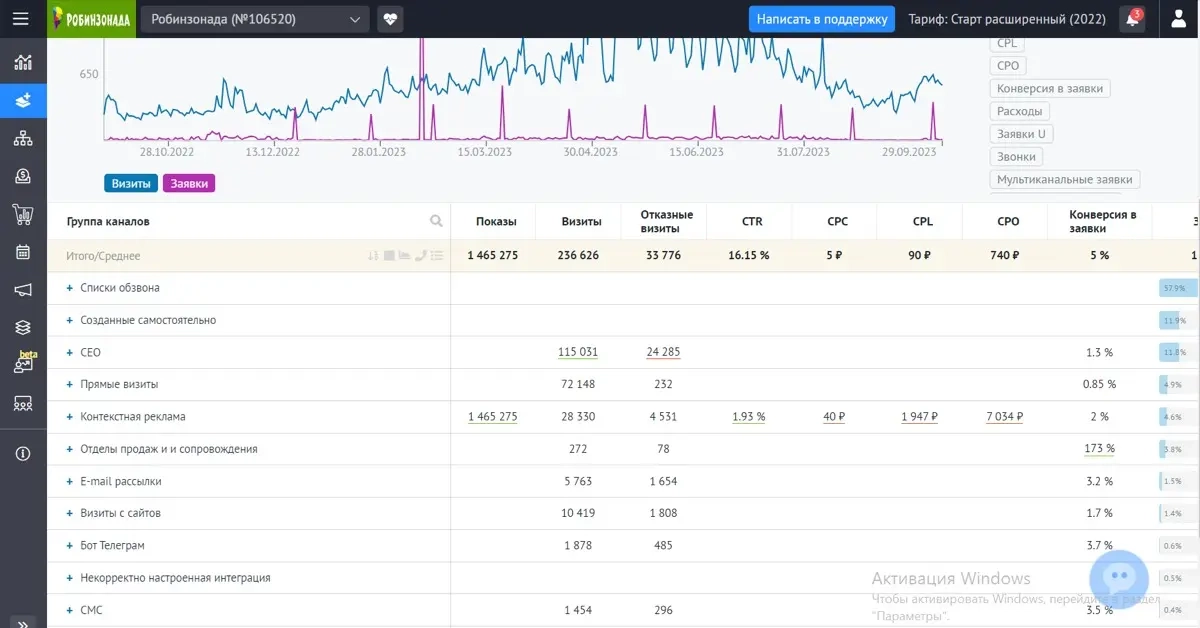1200x628 pixels.
Task: Expand the sidebar with double-chevron button
Action: point(23,622)
